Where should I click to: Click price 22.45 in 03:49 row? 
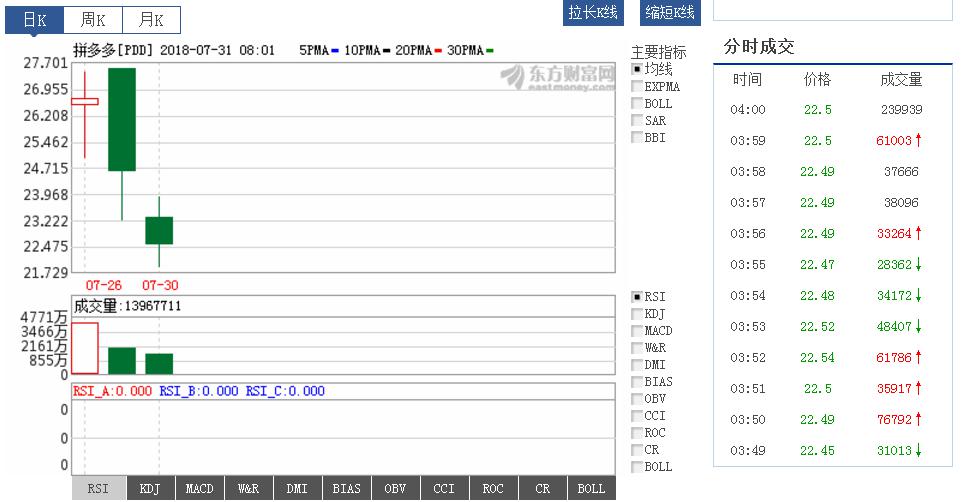coord(817,450)
